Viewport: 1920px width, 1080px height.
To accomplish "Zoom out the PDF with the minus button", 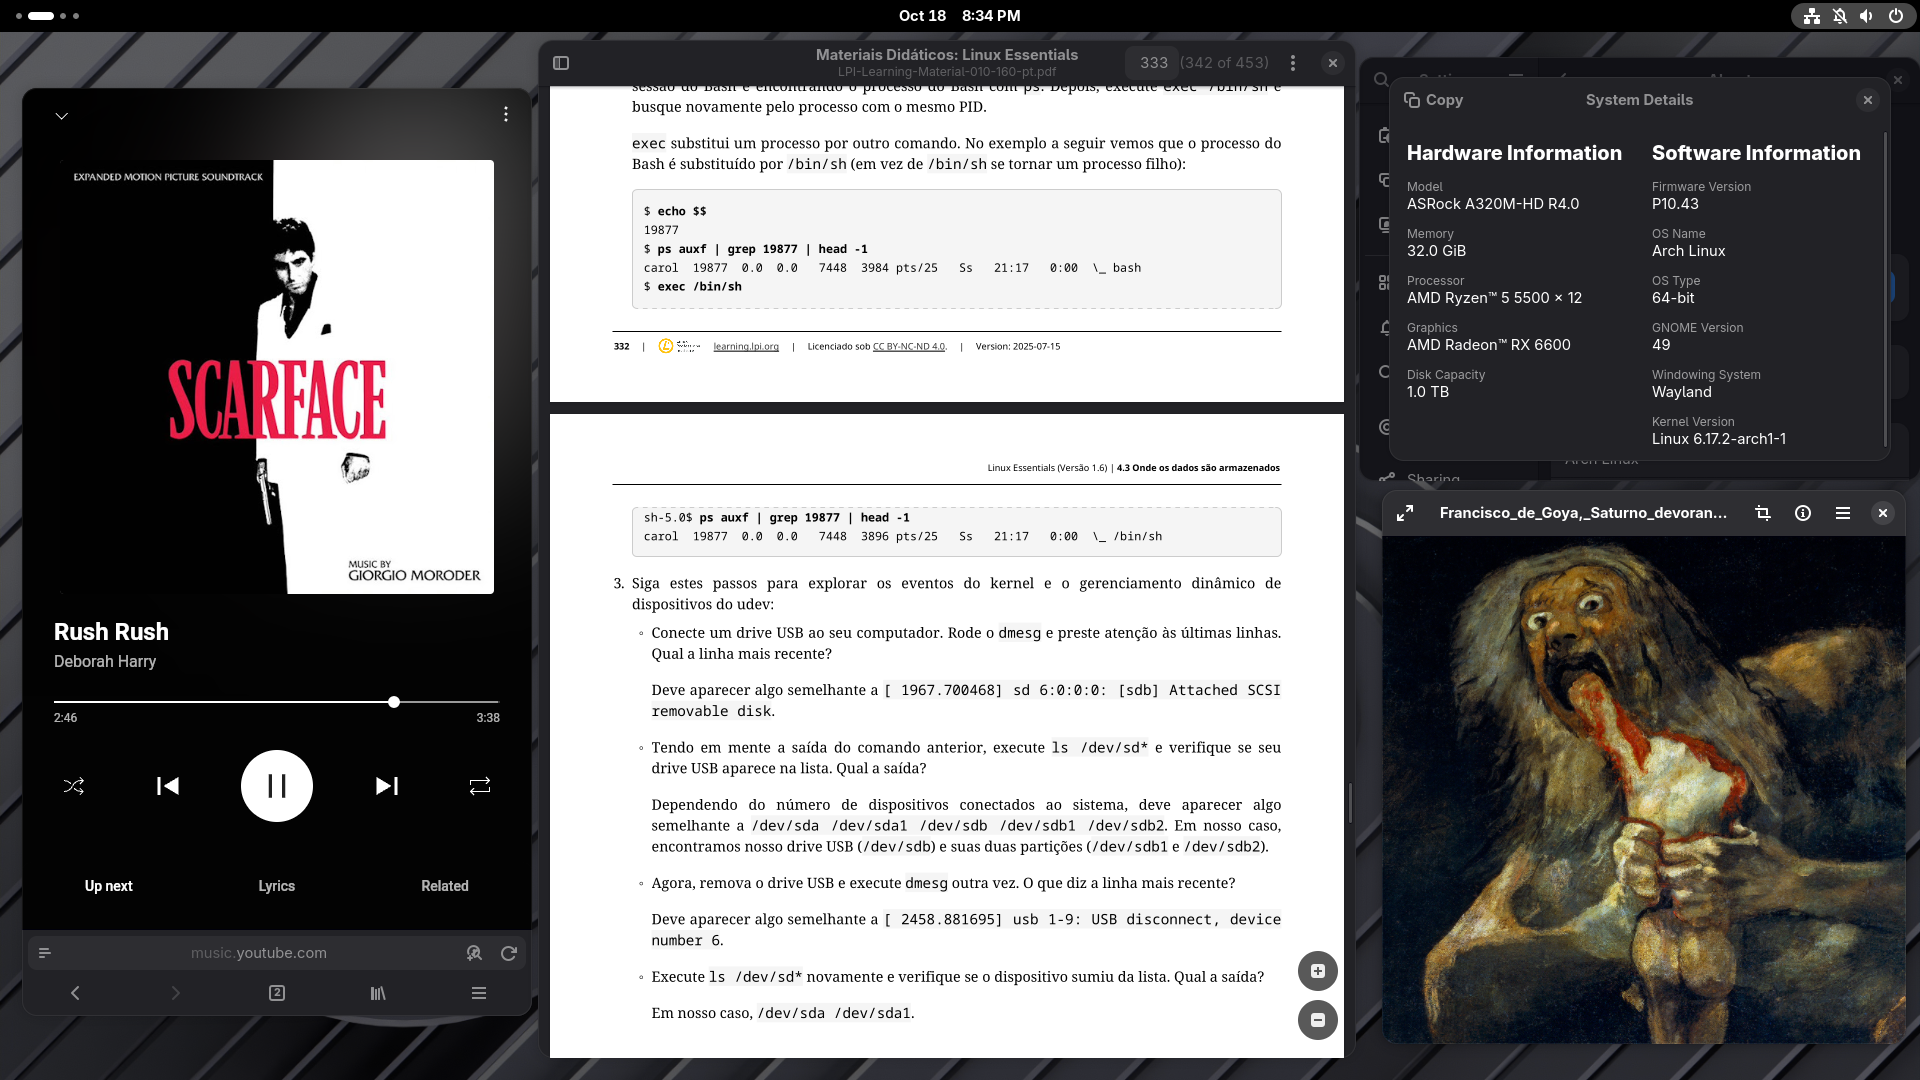I will point(1318,1020).
